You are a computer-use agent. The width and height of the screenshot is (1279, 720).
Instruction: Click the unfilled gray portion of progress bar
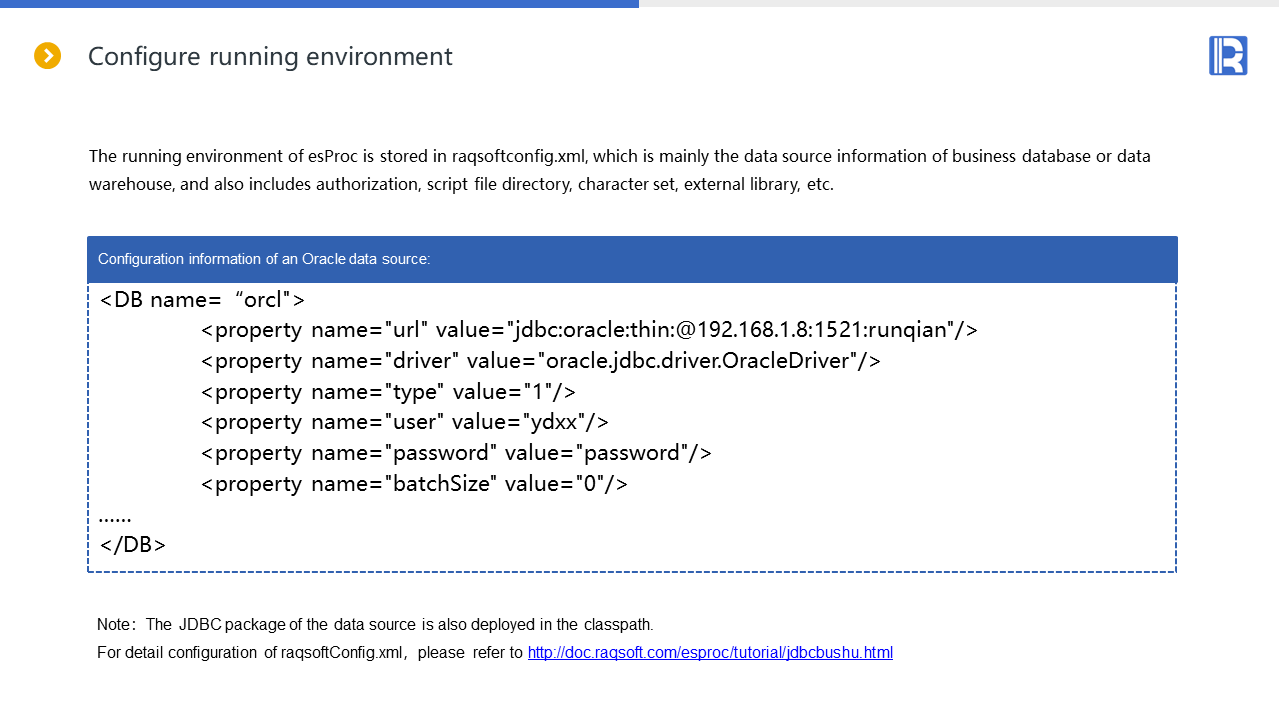point(958,4)
